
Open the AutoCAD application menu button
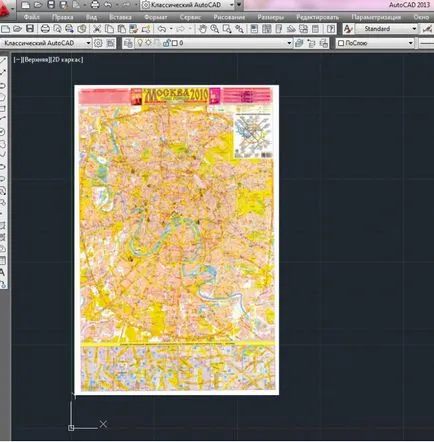[x=6, y=9]
